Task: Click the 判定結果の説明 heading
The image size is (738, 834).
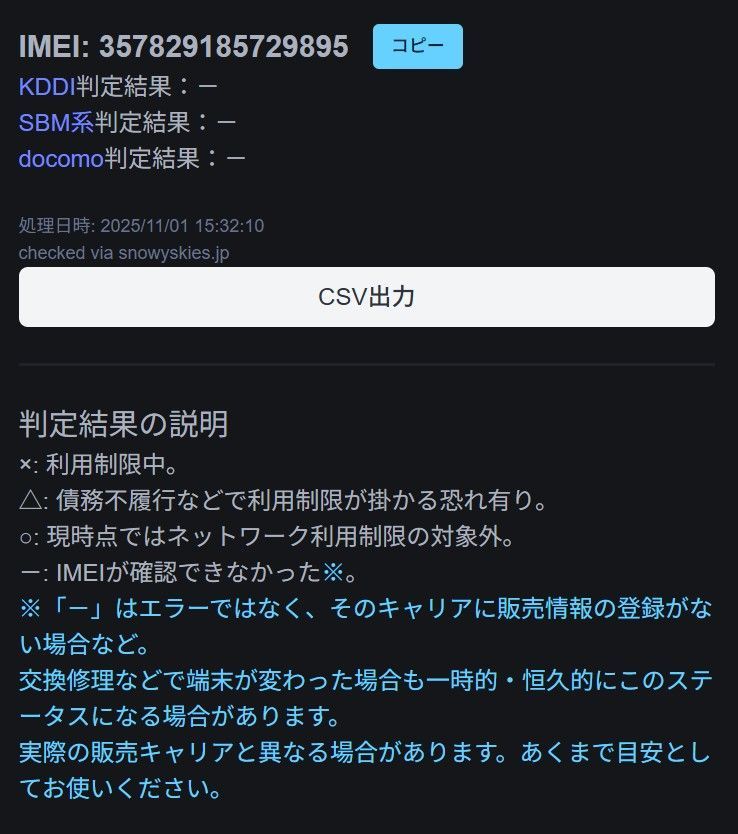Action: [123, 424]
